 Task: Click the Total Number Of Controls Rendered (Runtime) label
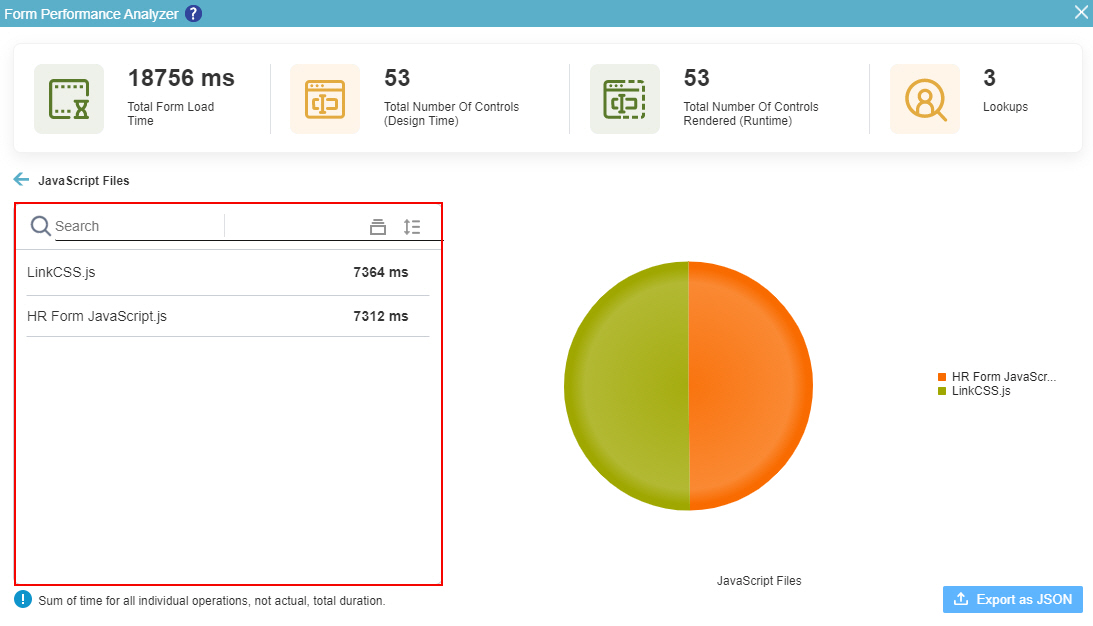pos(751,114)
